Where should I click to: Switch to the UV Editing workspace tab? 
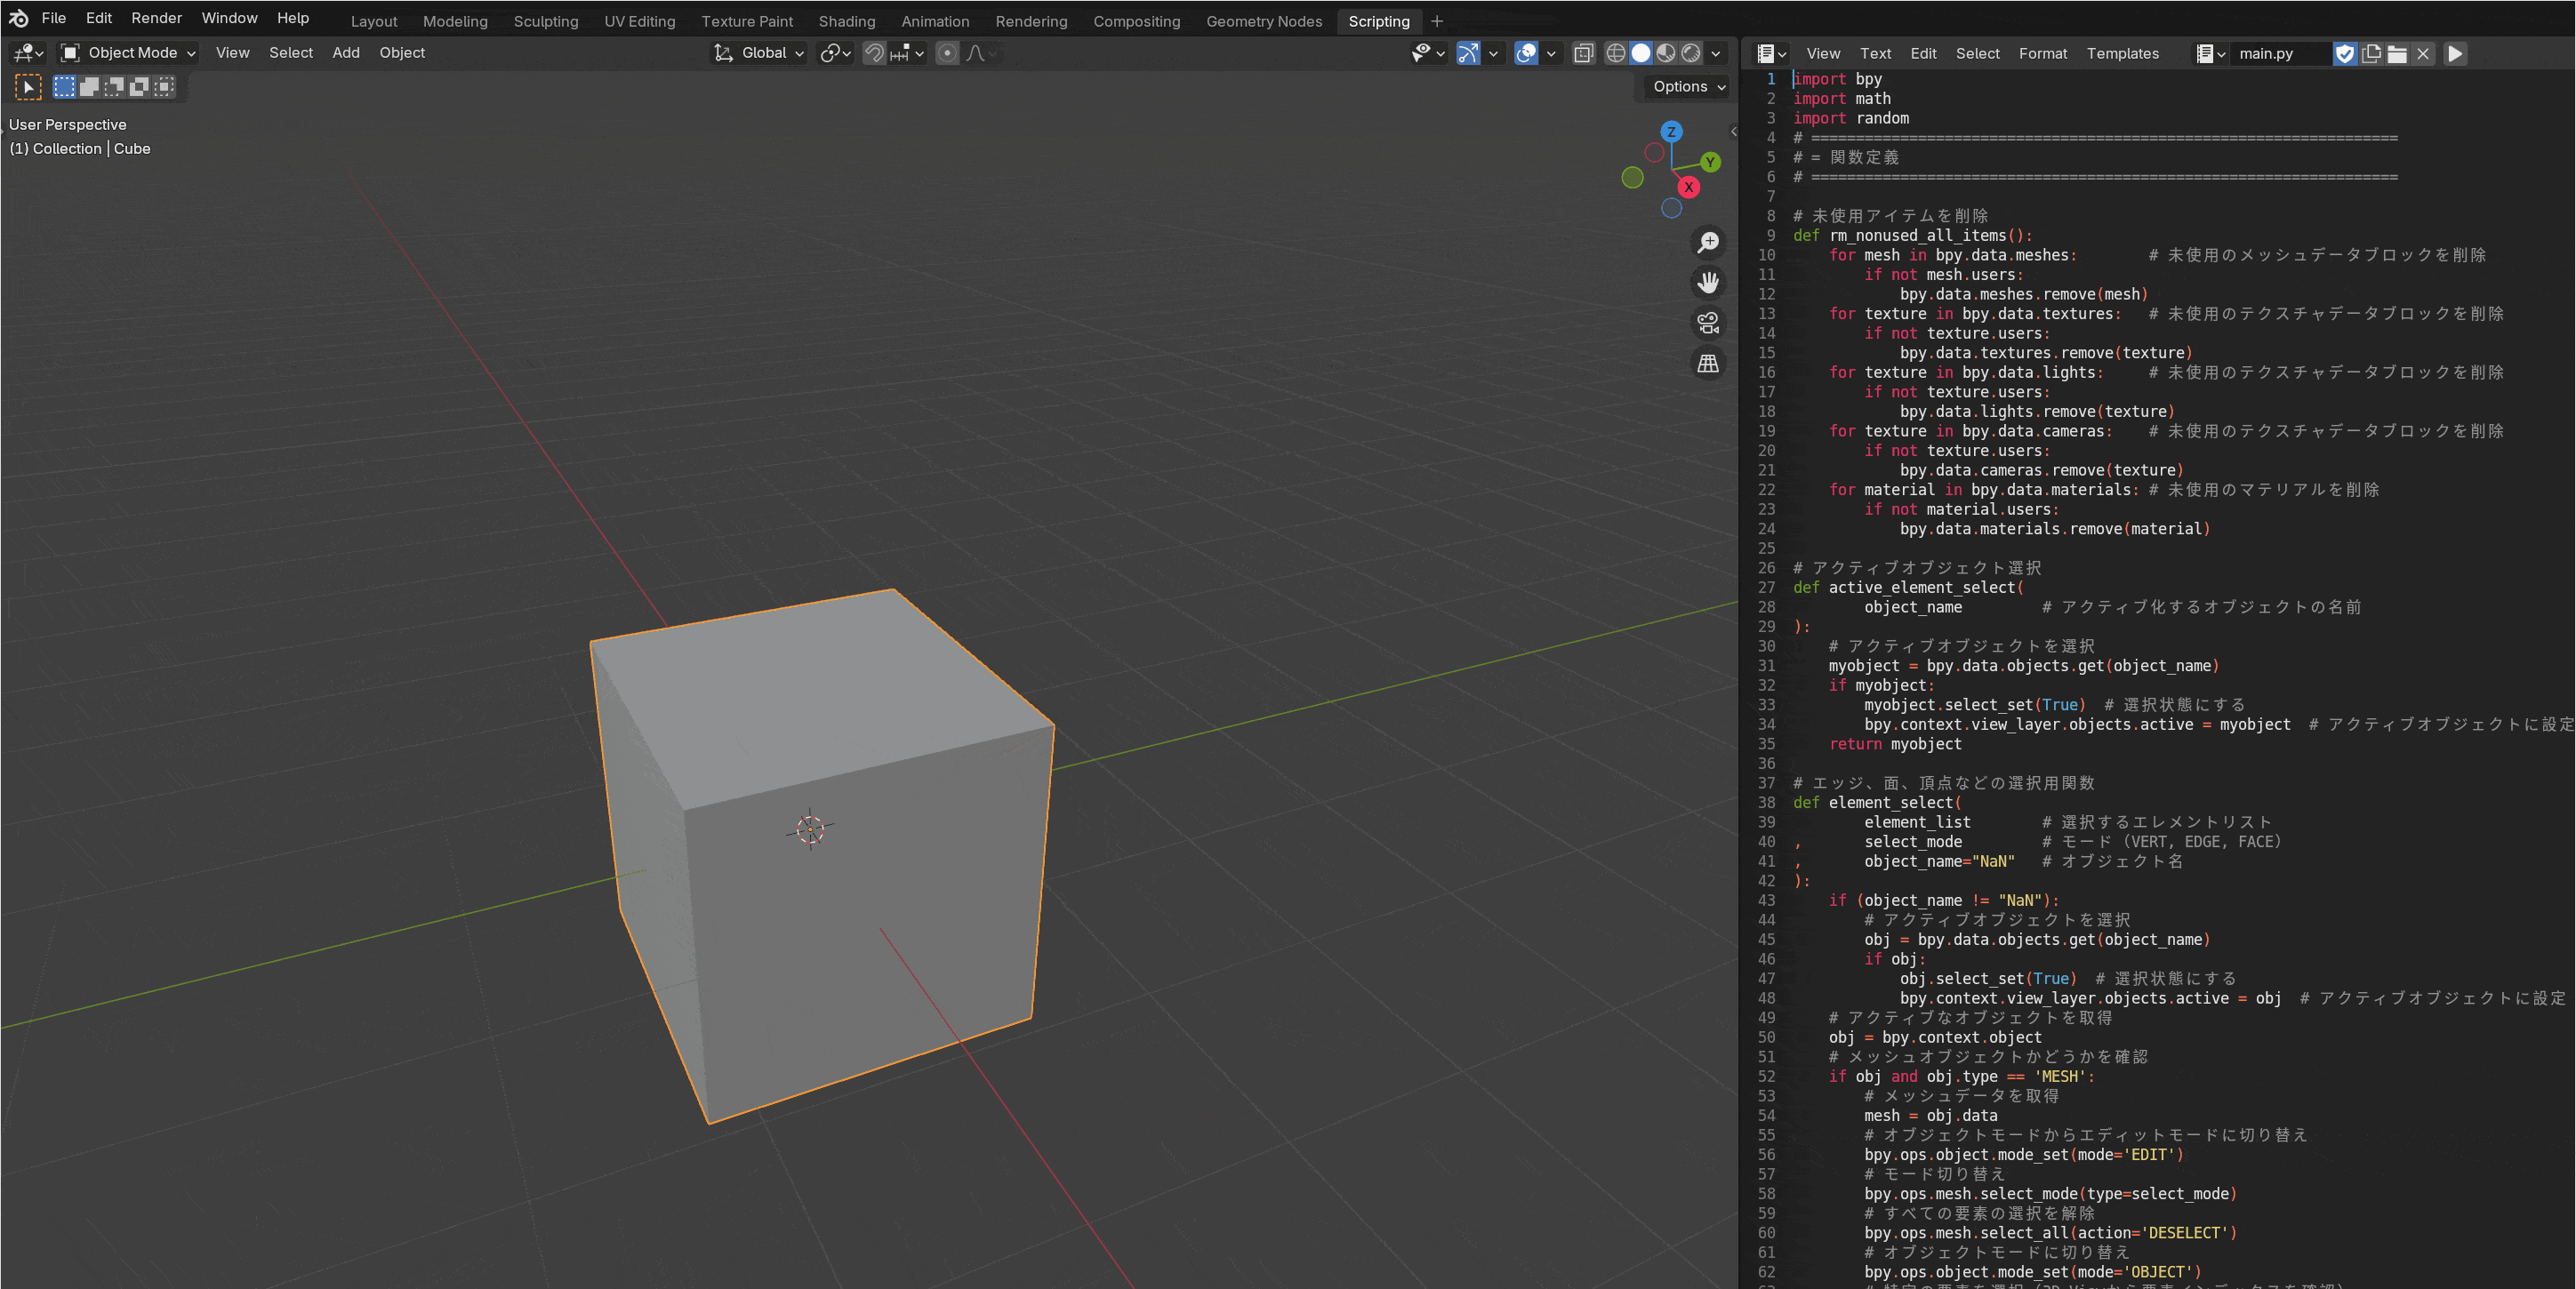pyautogui.click(x=640, y=21)
